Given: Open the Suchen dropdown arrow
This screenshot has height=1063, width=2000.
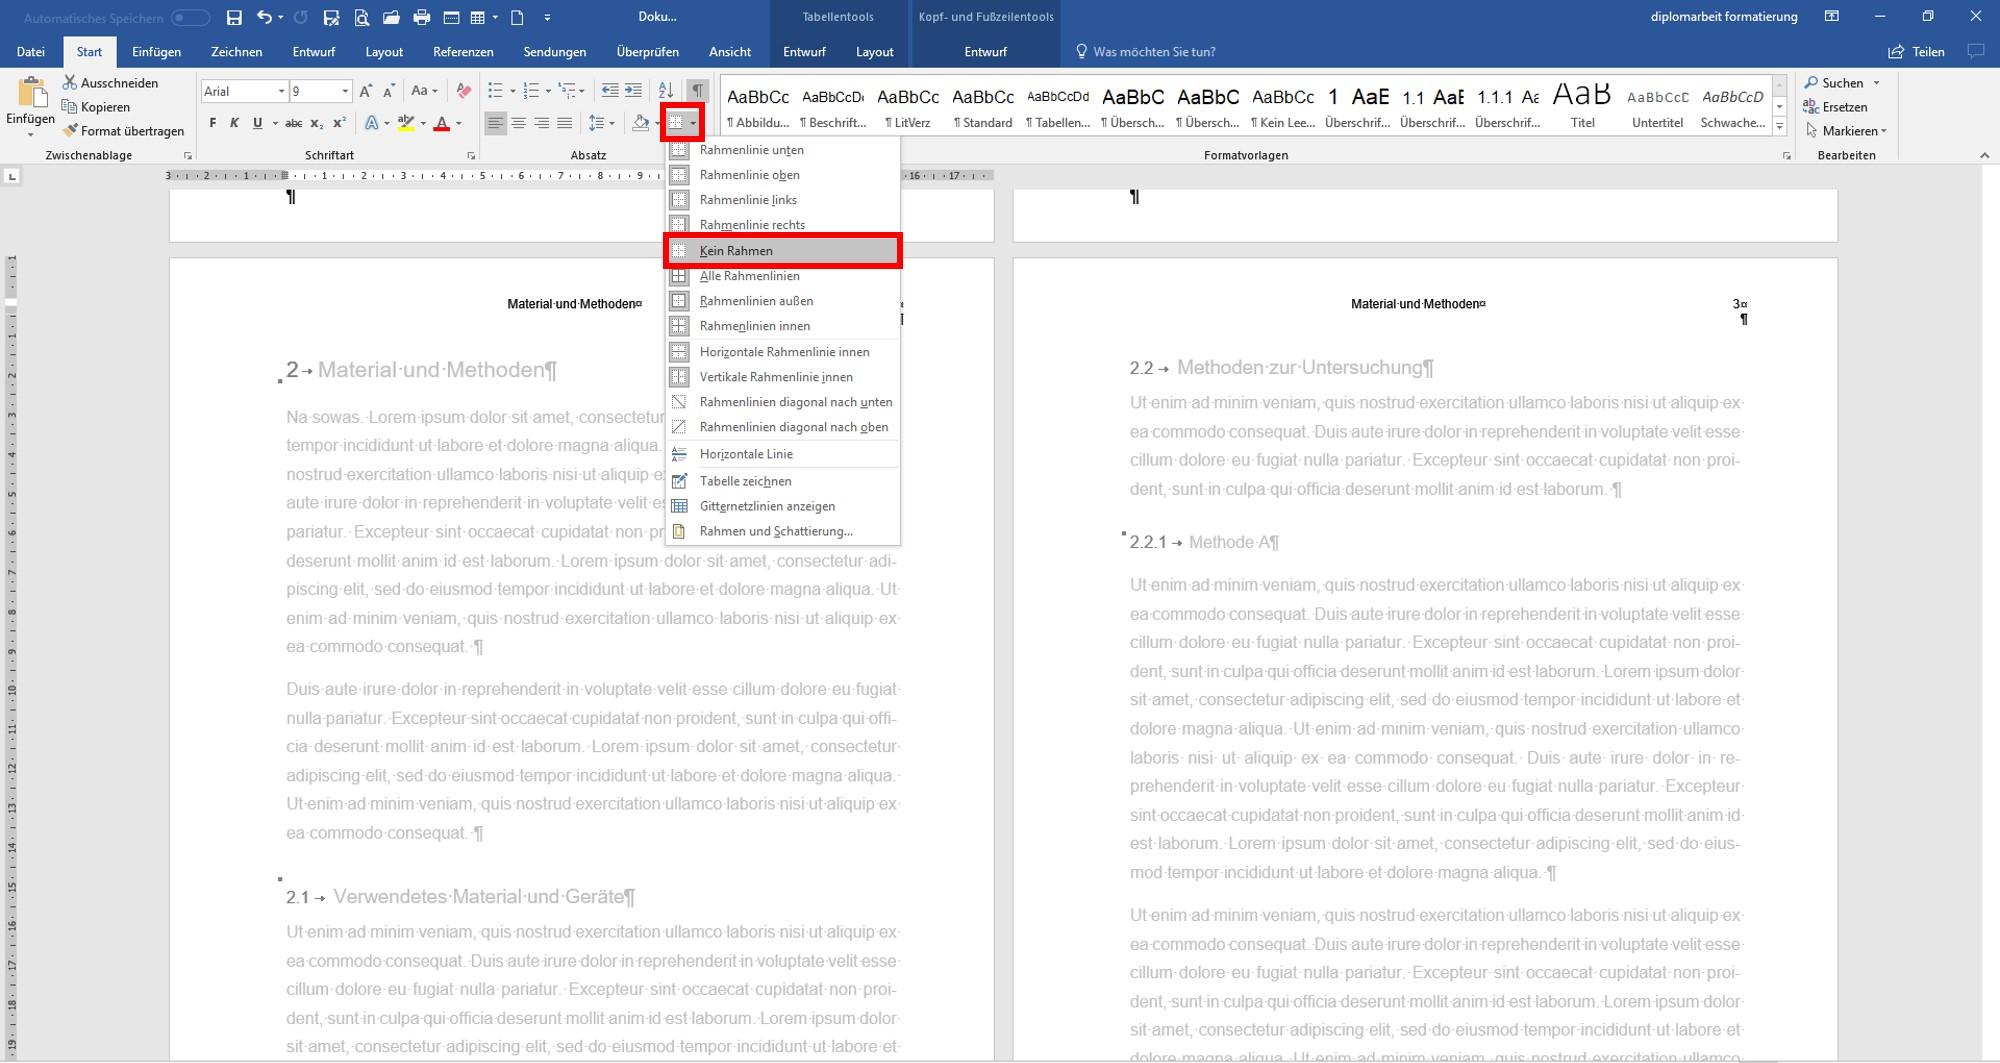Looking at the screenshot, I should [x=1876, y=83].
